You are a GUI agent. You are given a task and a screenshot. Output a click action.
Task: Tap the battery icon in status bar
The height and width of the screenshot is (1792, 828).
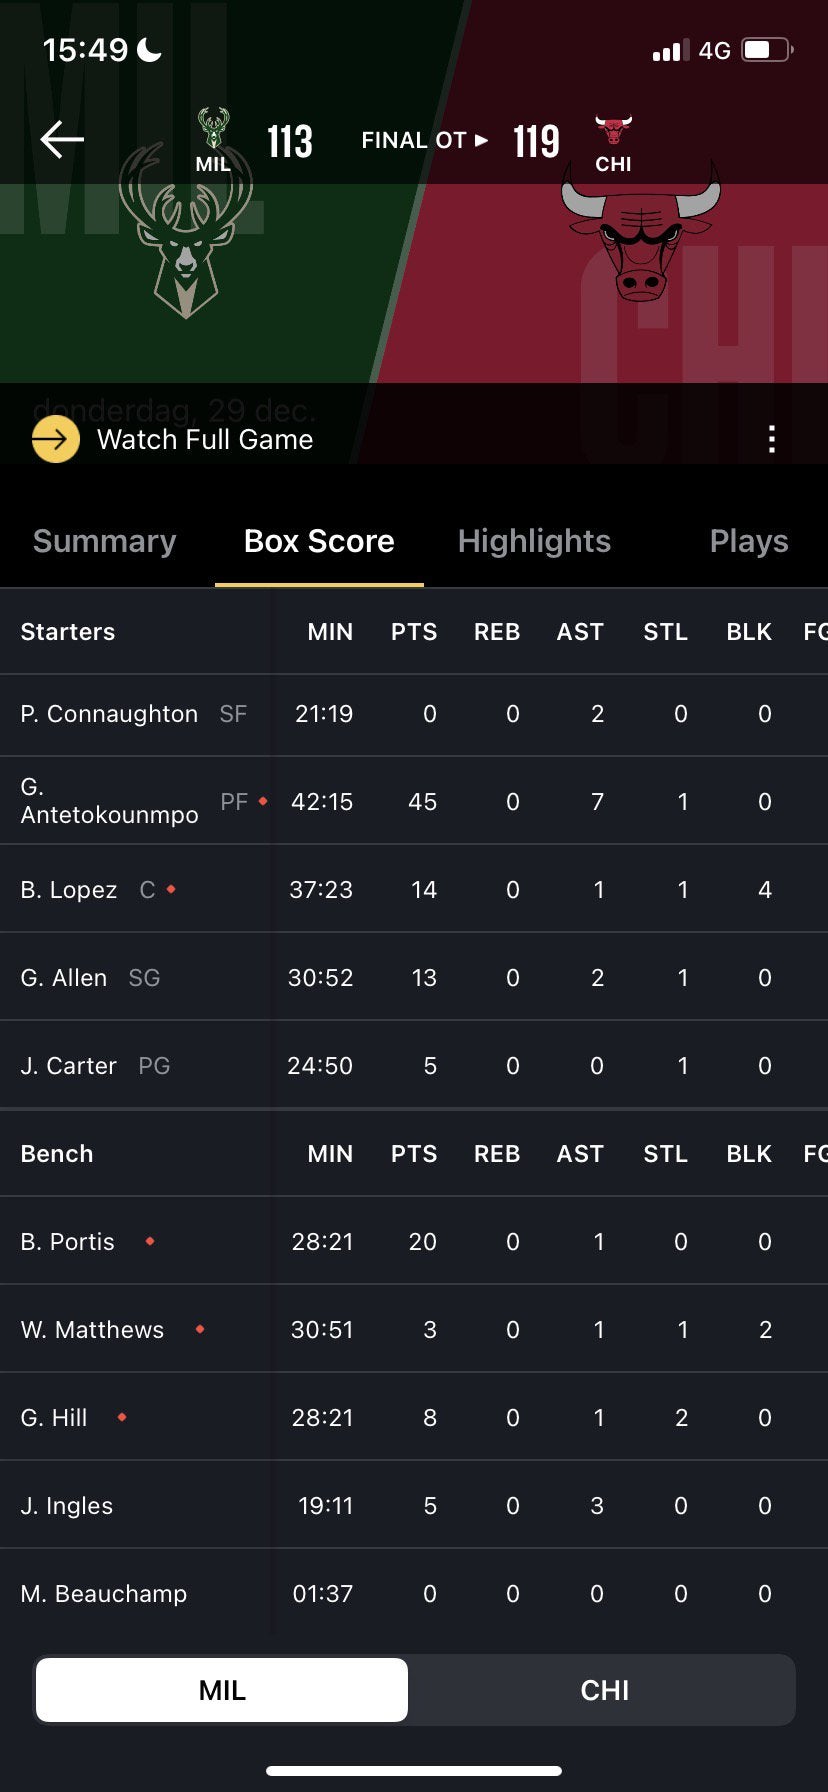pyautogui.click(x=766, y=50)
